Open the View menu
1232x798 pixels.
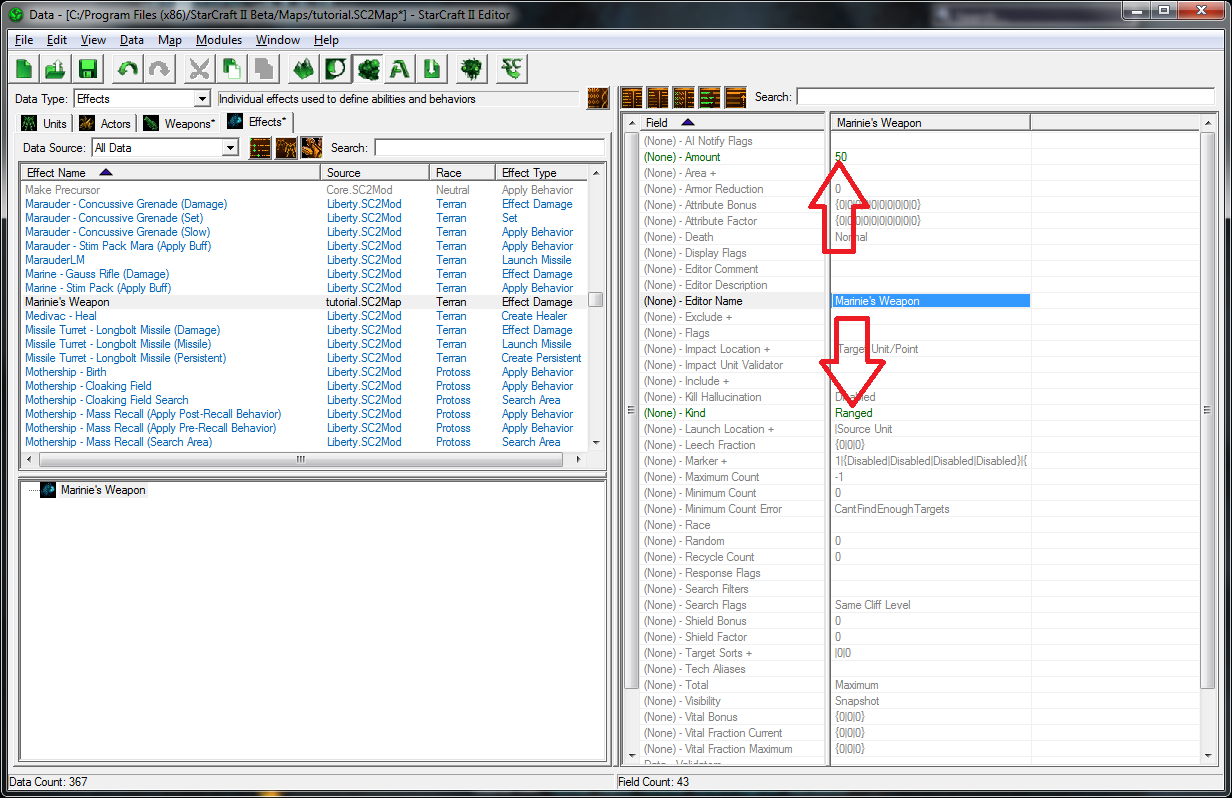pyautogui.click(x=93, y=40)
